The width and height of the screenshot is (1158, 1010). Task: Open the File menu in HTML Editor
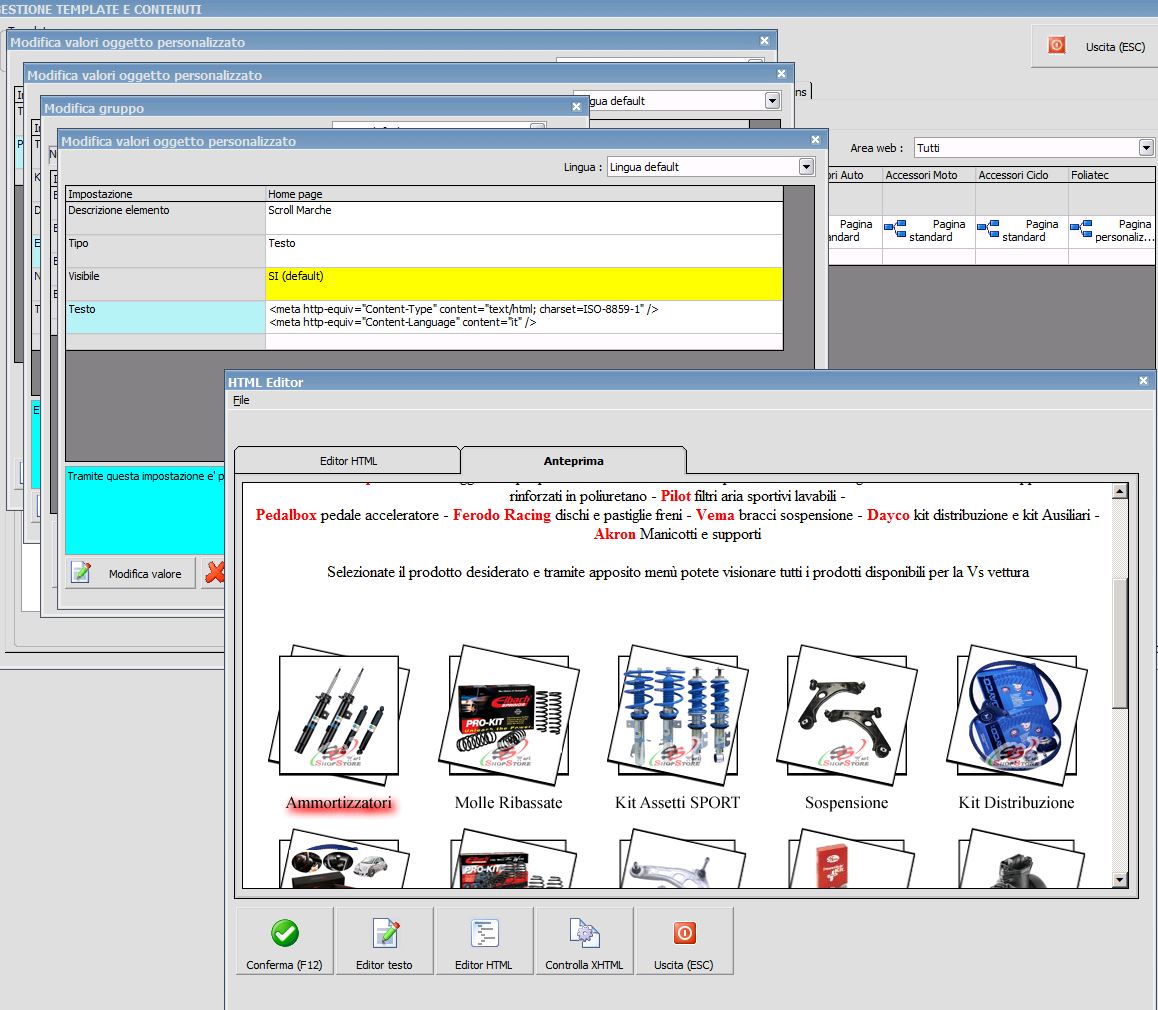pos(241,400)
